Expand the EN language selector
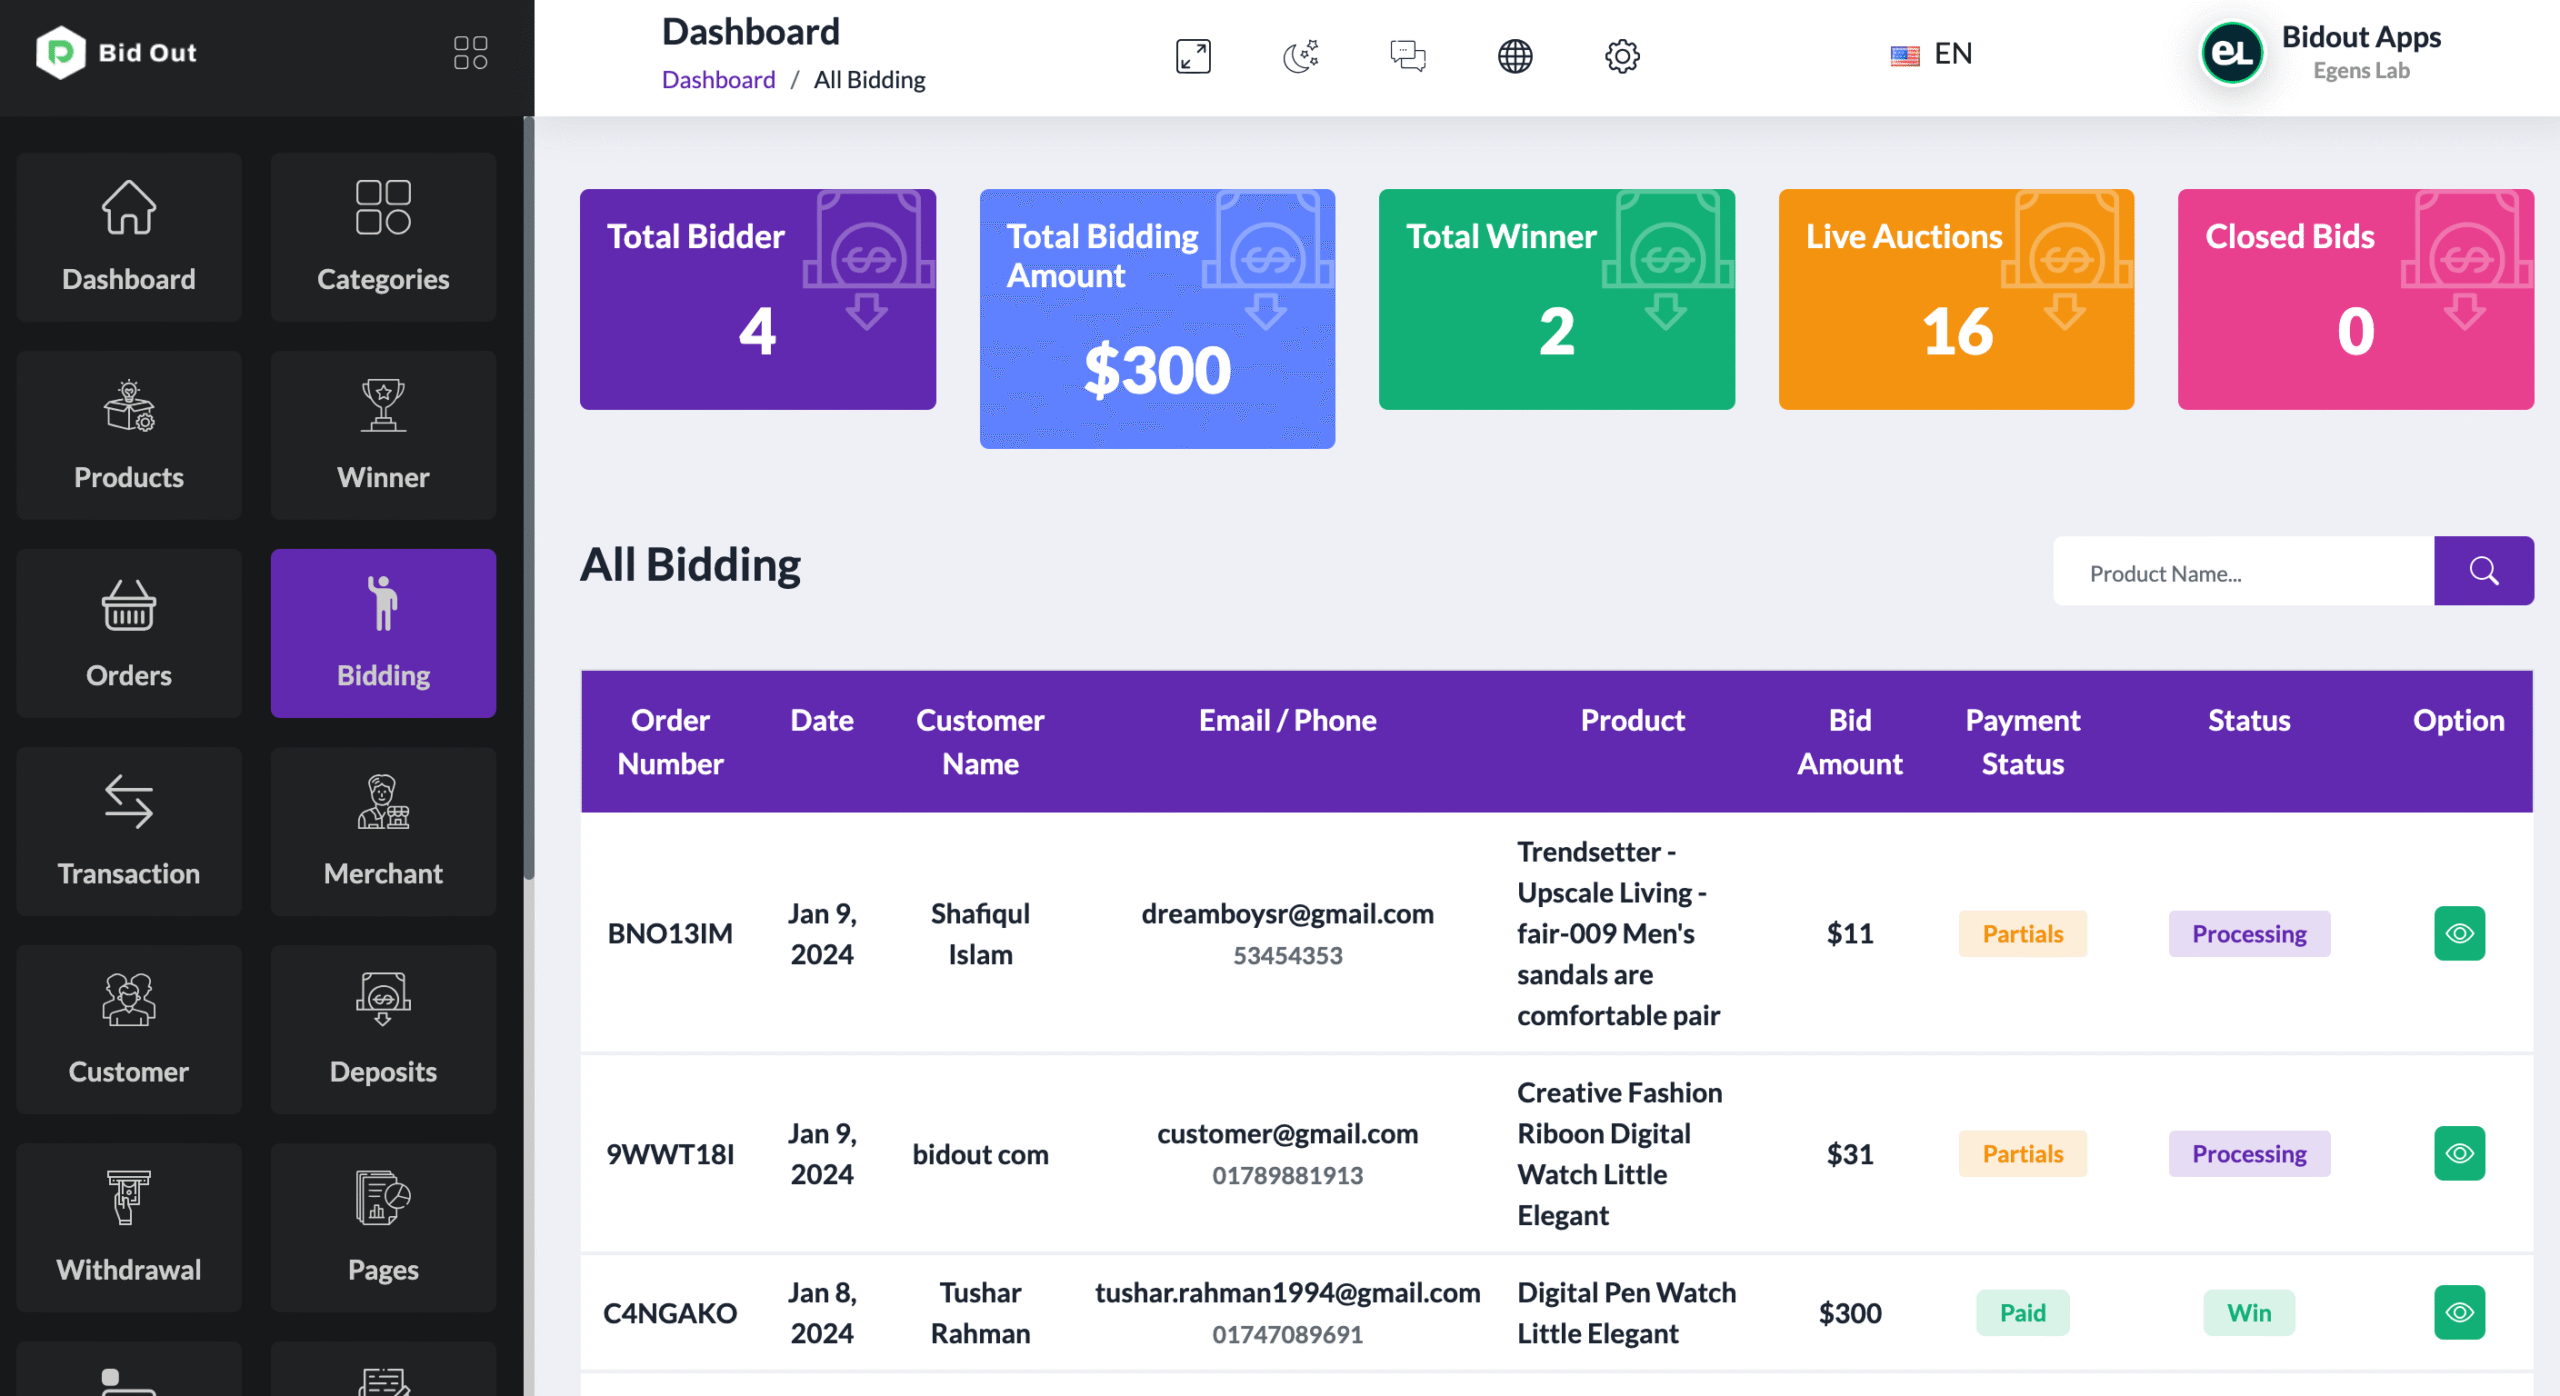The image size is (2560, 1396). [x=1931, y=54]
